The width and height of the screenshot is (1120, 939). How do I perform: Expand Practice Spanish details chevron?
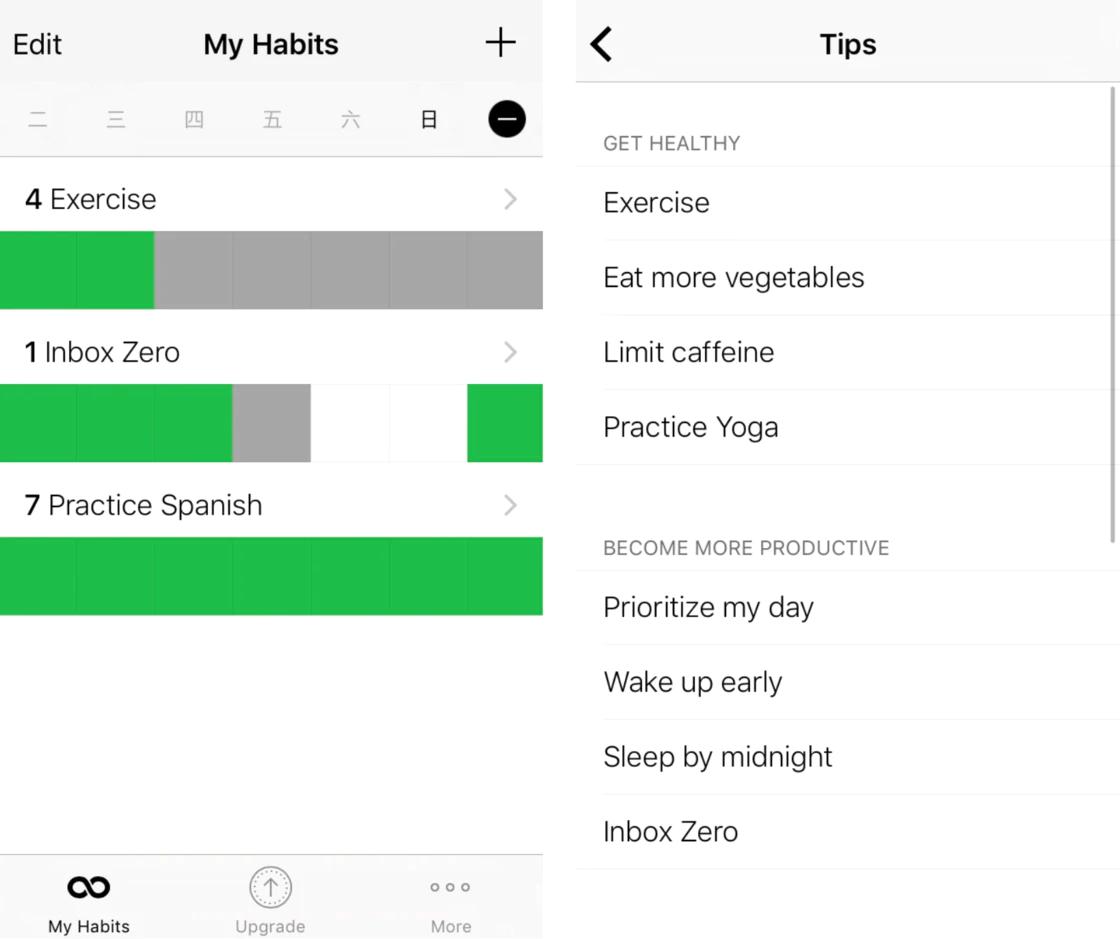click(510, 505)
